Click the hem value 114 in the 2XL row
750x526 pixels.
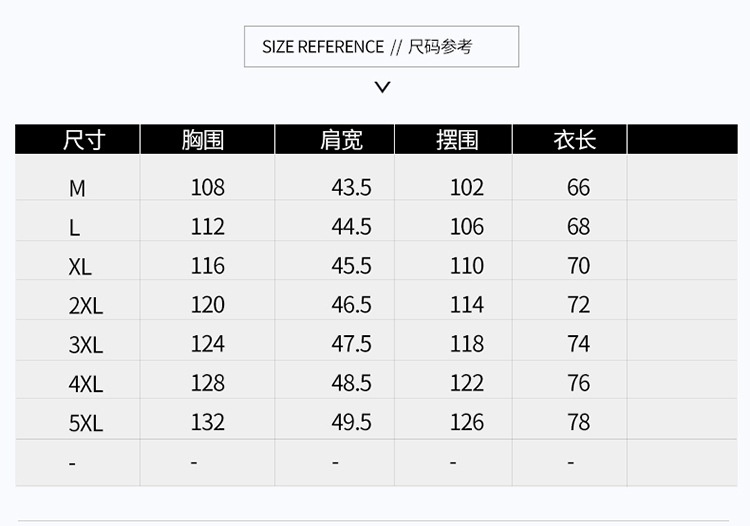(466, 305)
